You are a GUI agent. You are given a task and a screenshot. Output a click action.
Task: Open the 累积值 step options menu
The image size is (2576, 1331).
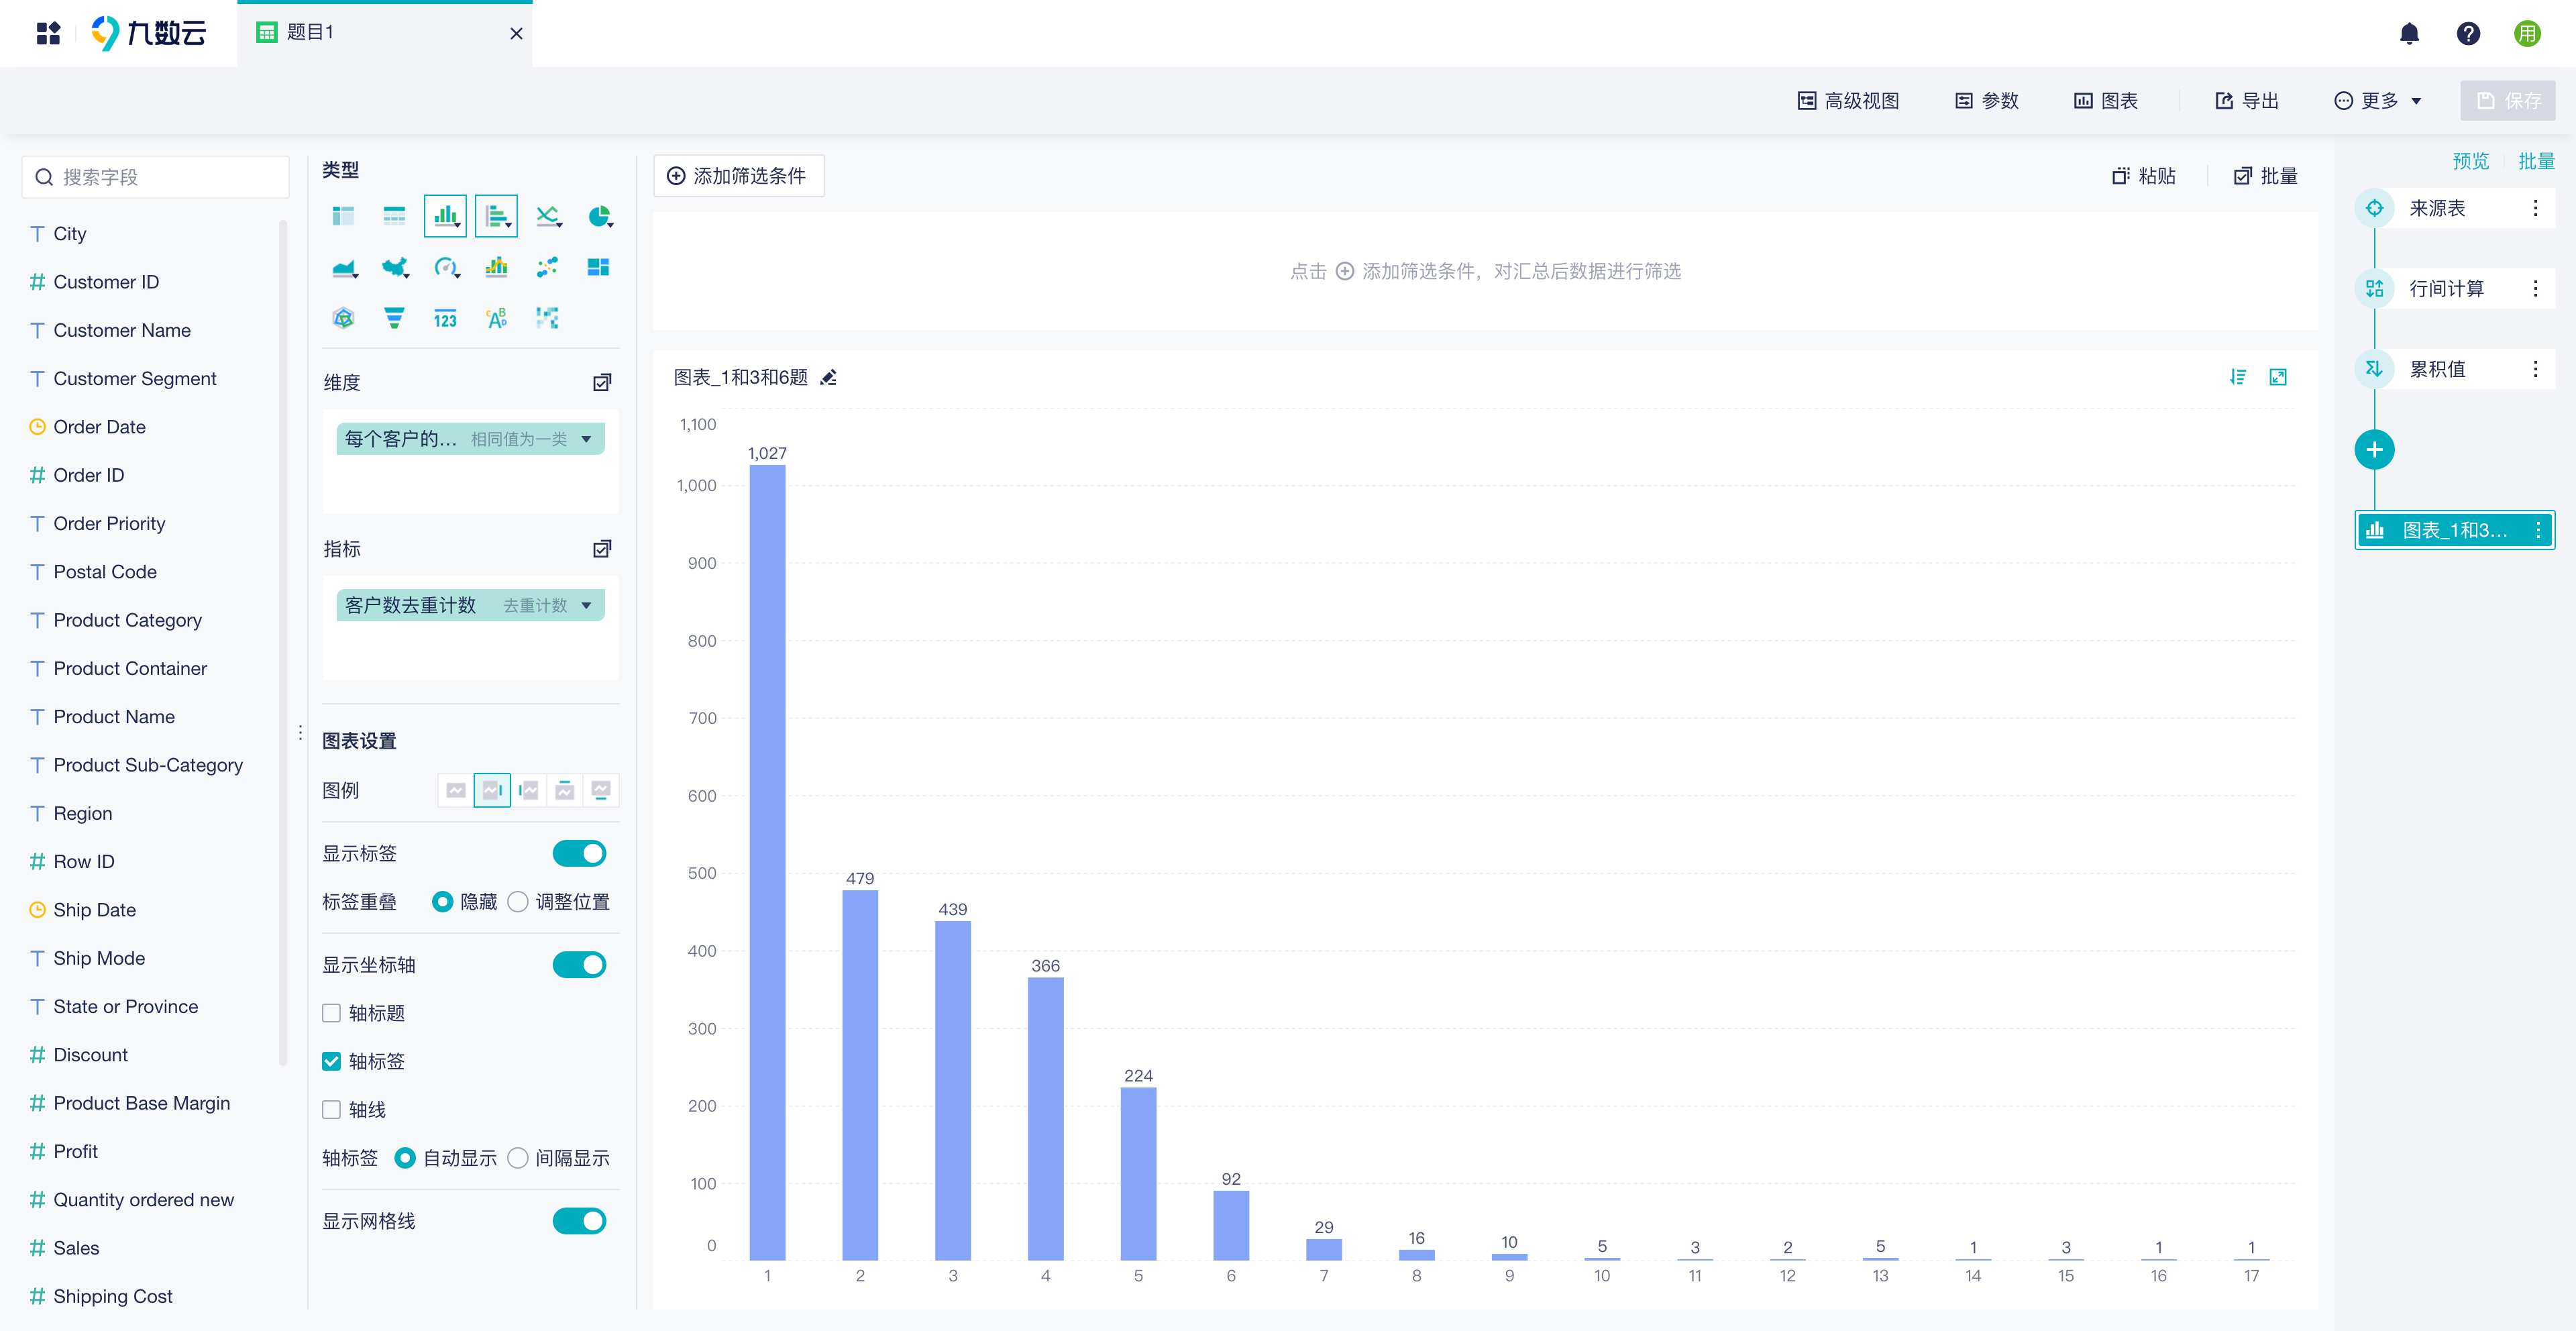point(2536,369)
